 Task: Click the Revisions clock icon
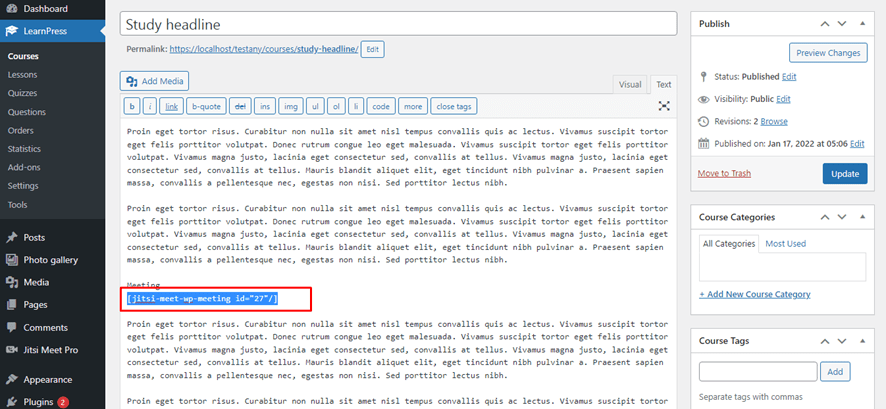coord(703,121)
